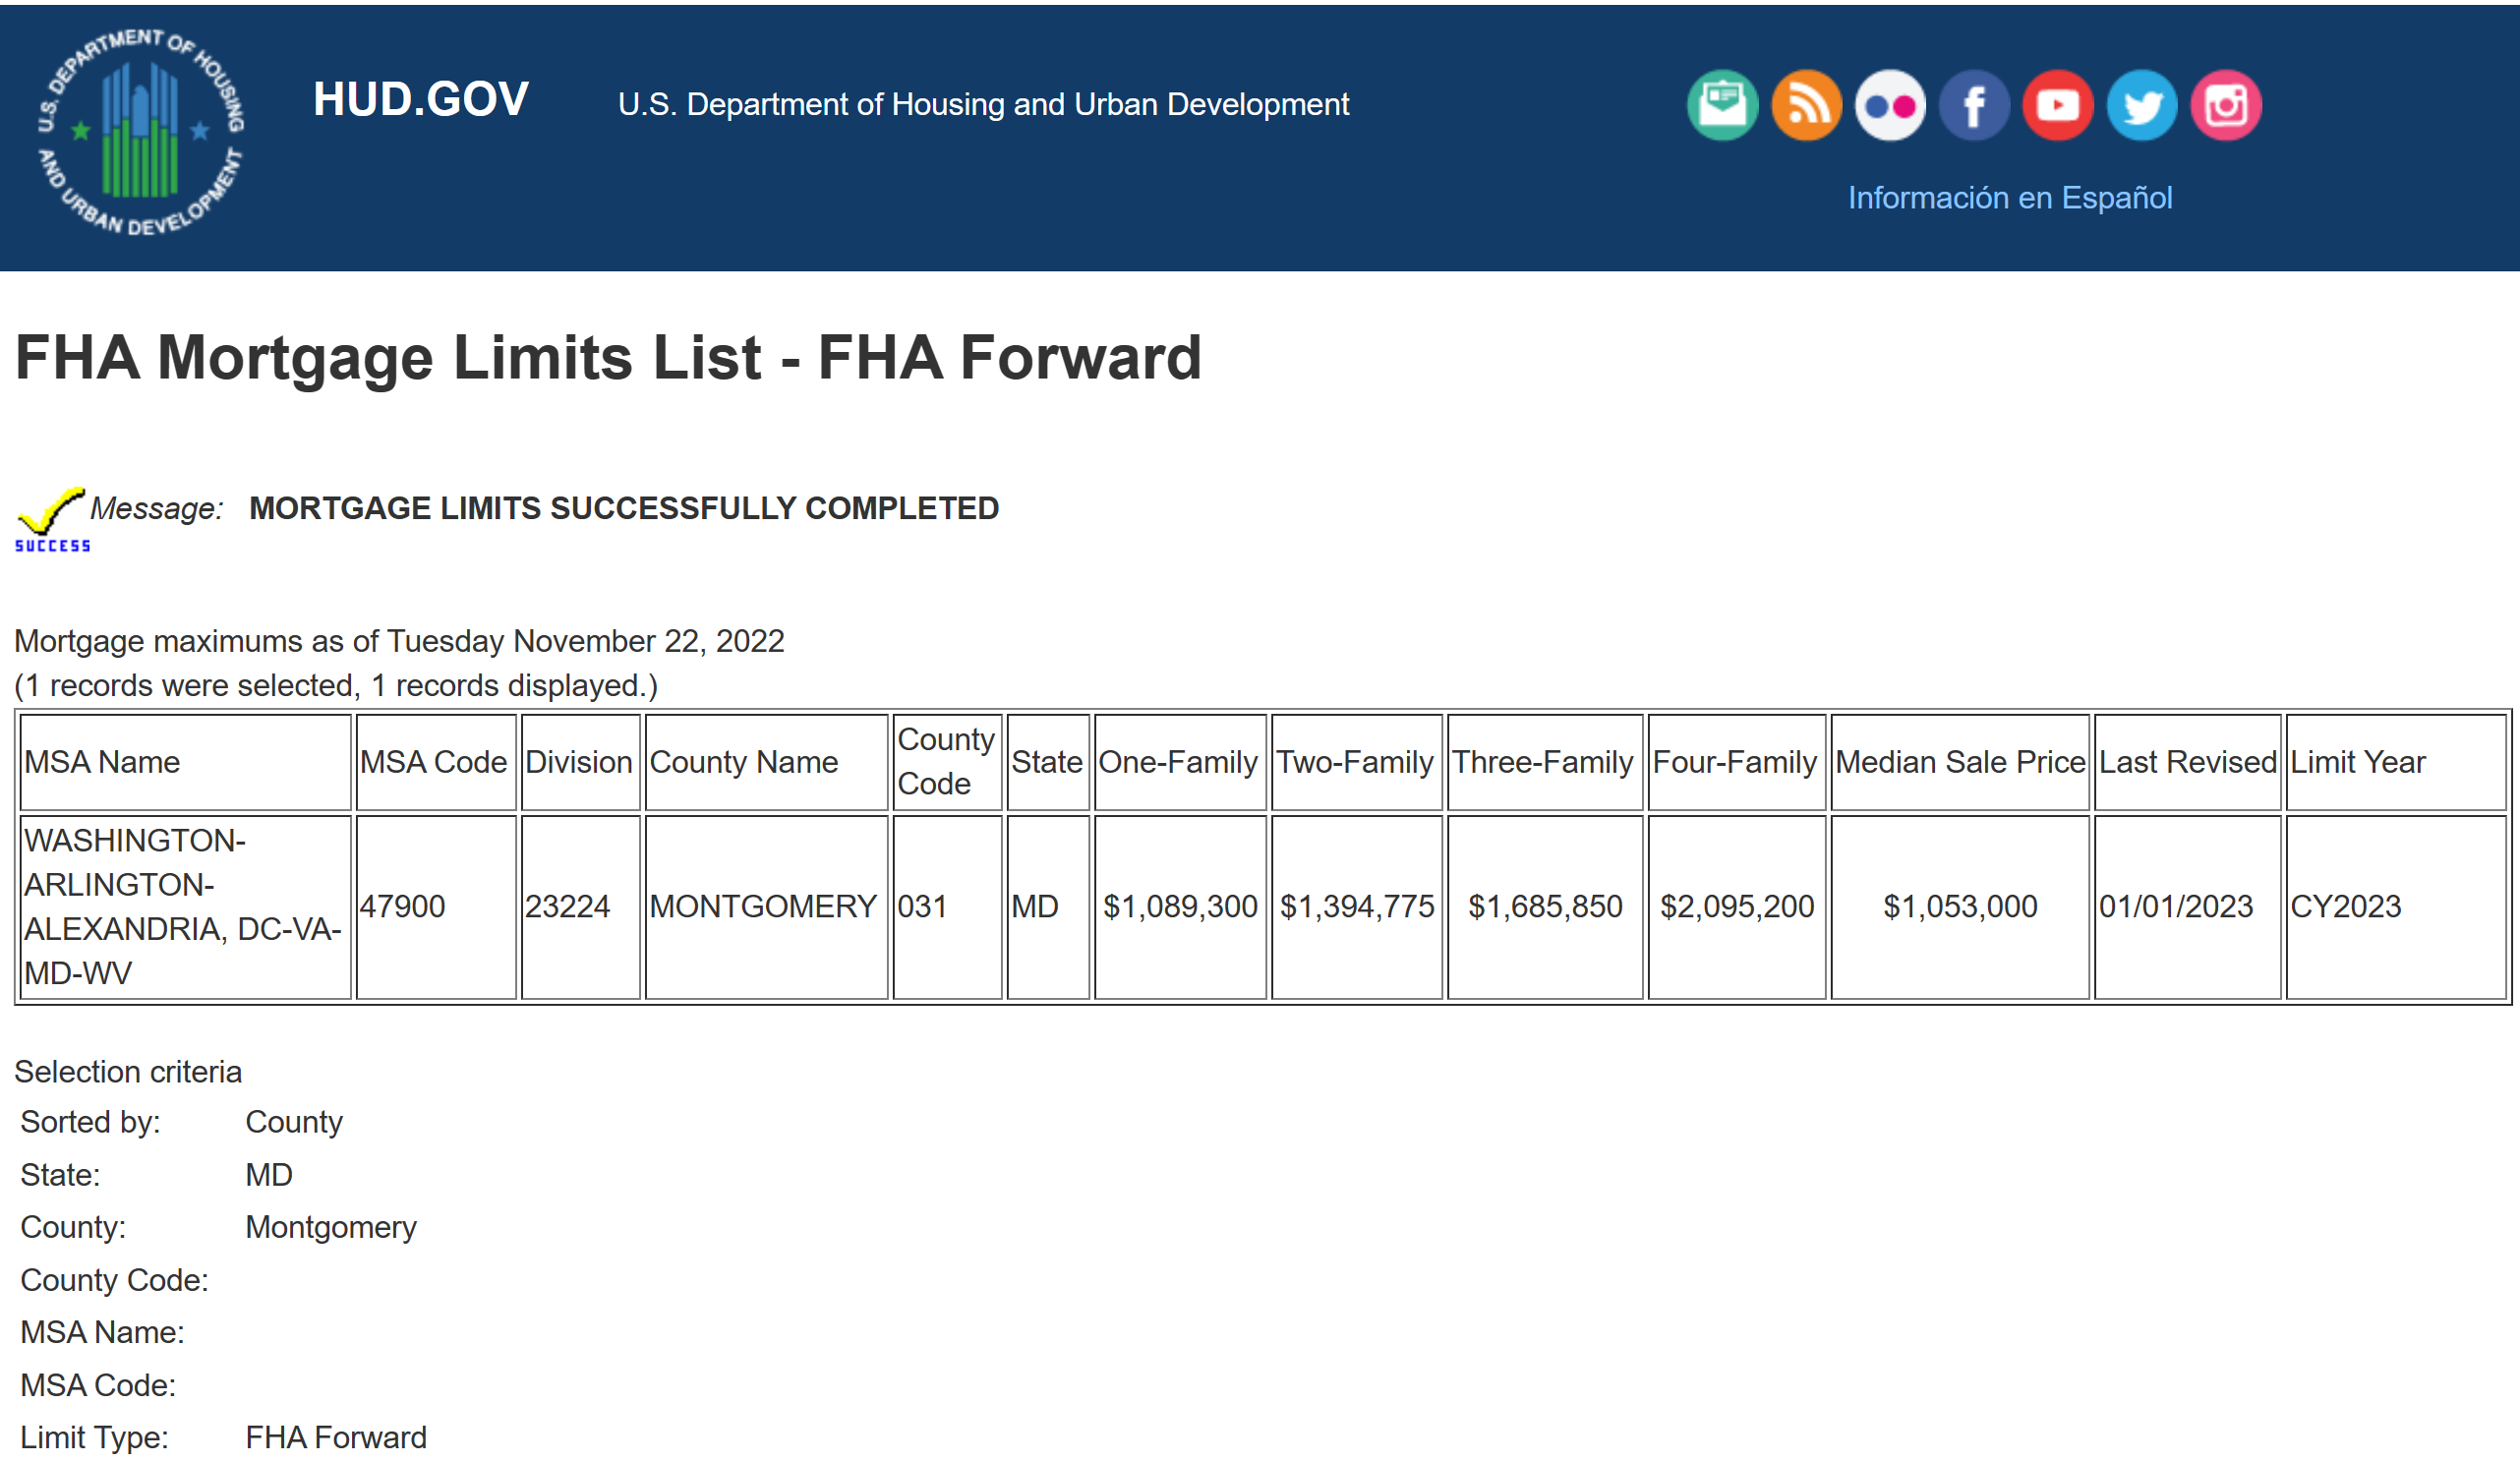Click the Median Sale Price column header
2520x1462 pixels.
point(1960,762)
